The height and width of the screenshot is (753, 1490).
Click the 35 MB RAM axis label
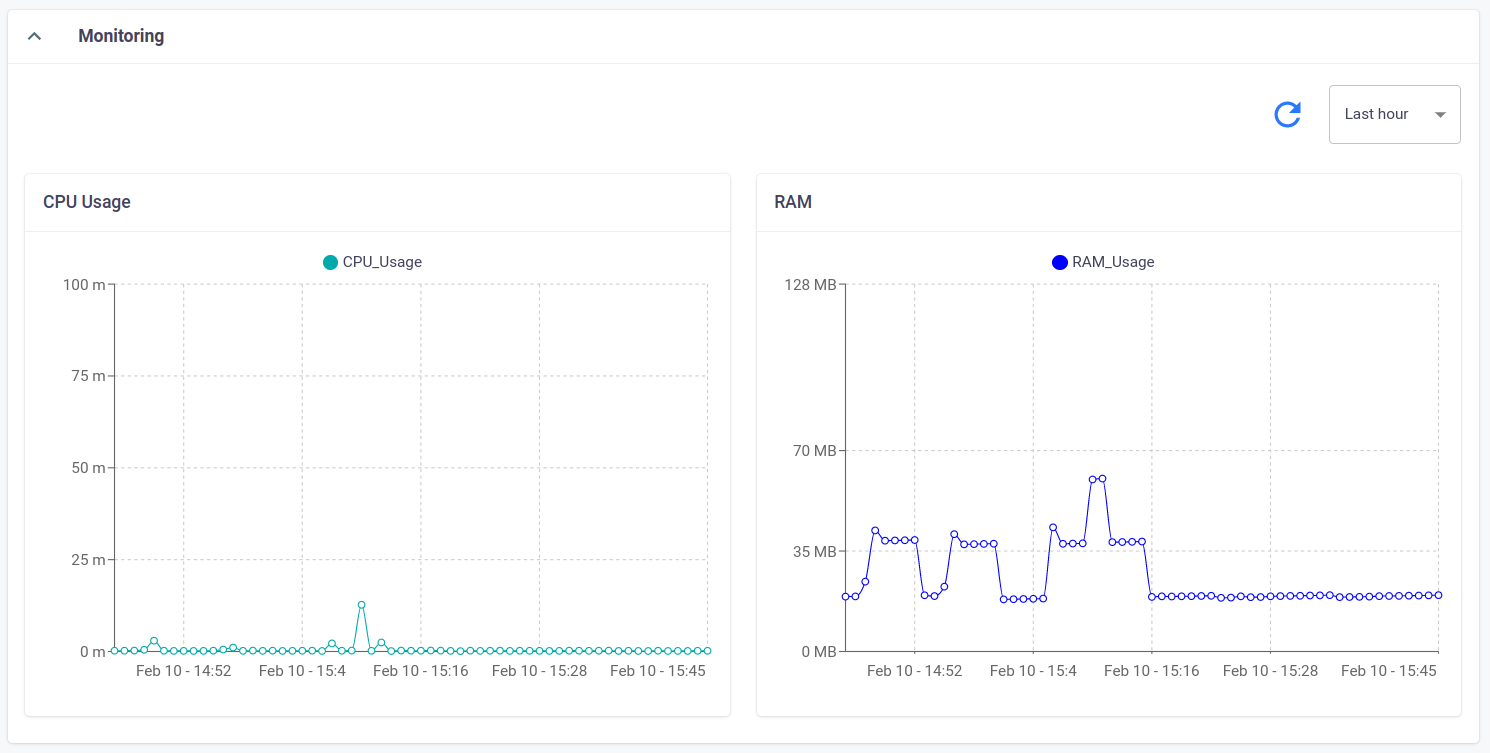[815, 551]
